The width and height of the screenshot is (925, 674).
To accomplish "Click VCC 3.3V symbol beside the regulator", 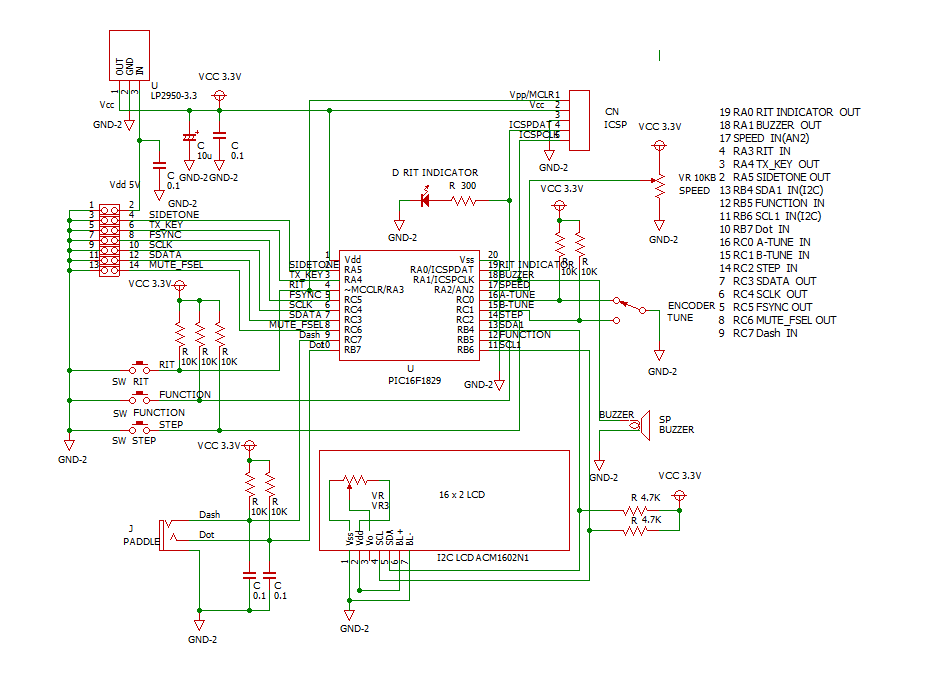I will (x=219, y=96).
